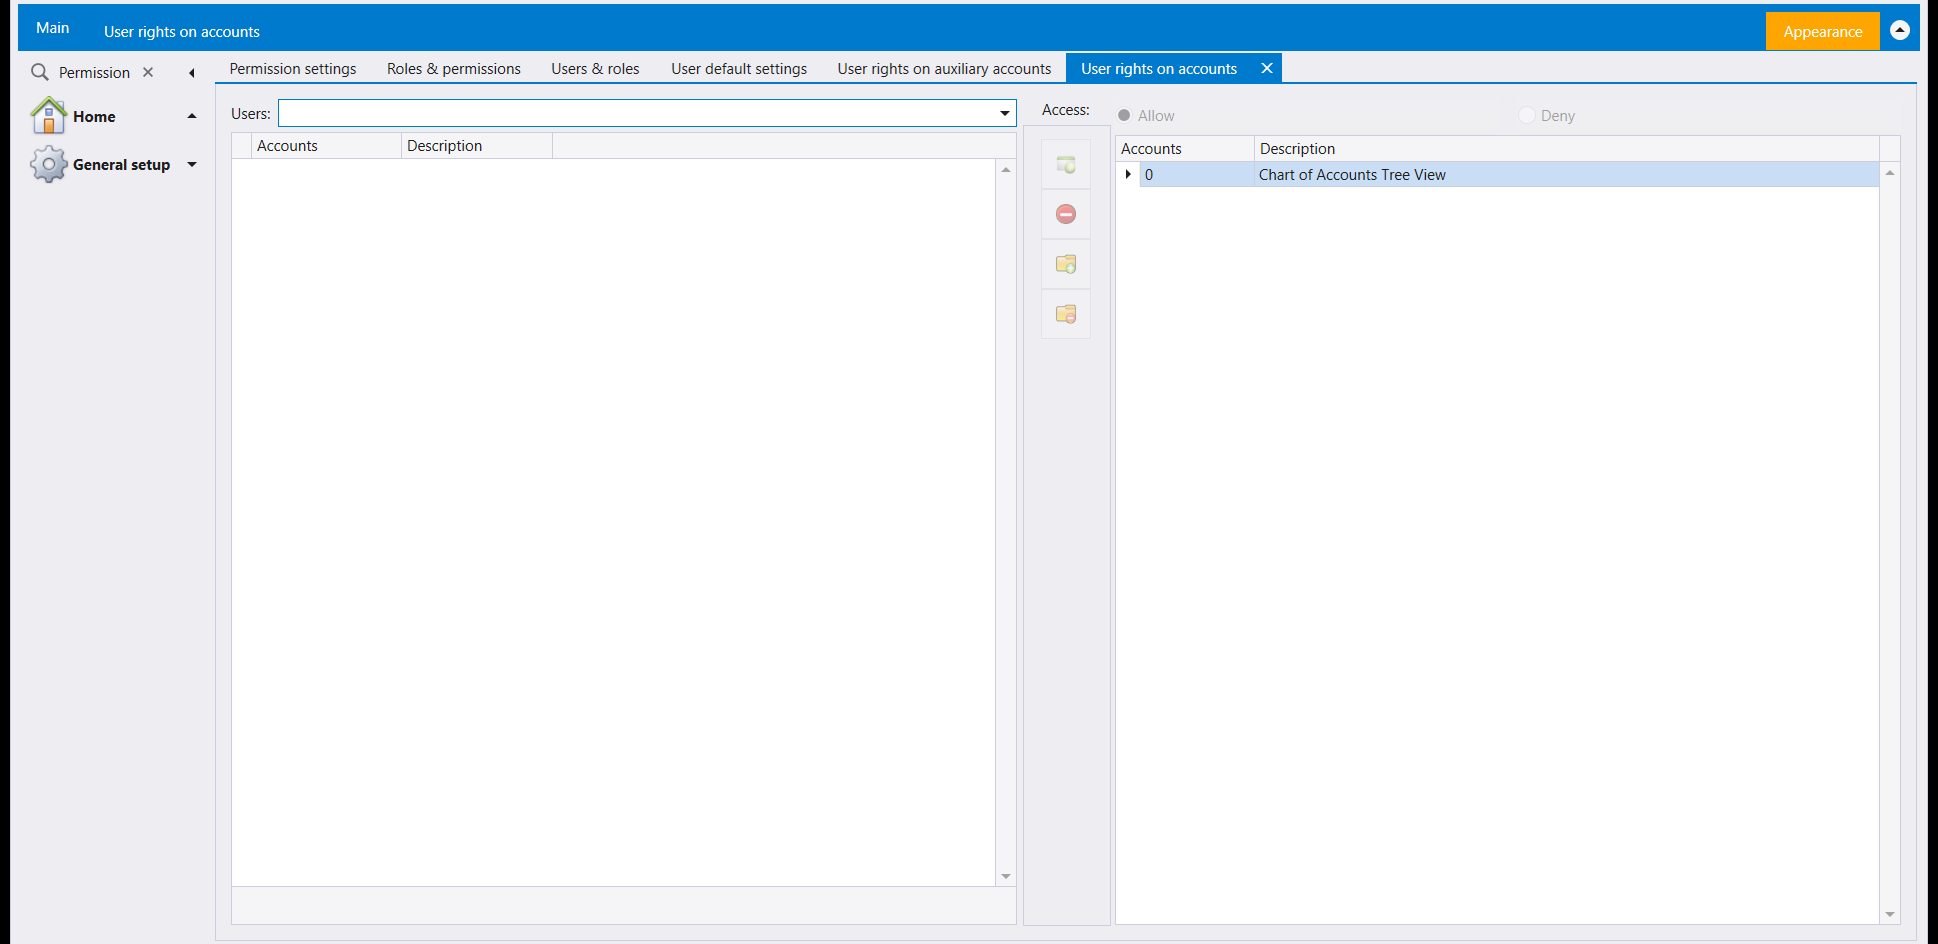Click left grid scrollbar up arrow
The image size is (1938, 944).
tap(1006, 170)
